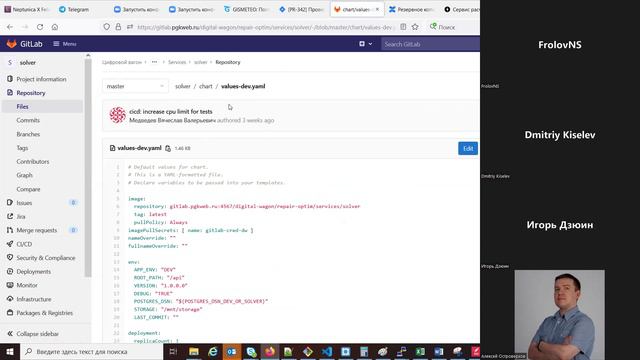Click the shield tracking protection icon
The height and width of the screenshot is (360, 640).
[107, 27]
